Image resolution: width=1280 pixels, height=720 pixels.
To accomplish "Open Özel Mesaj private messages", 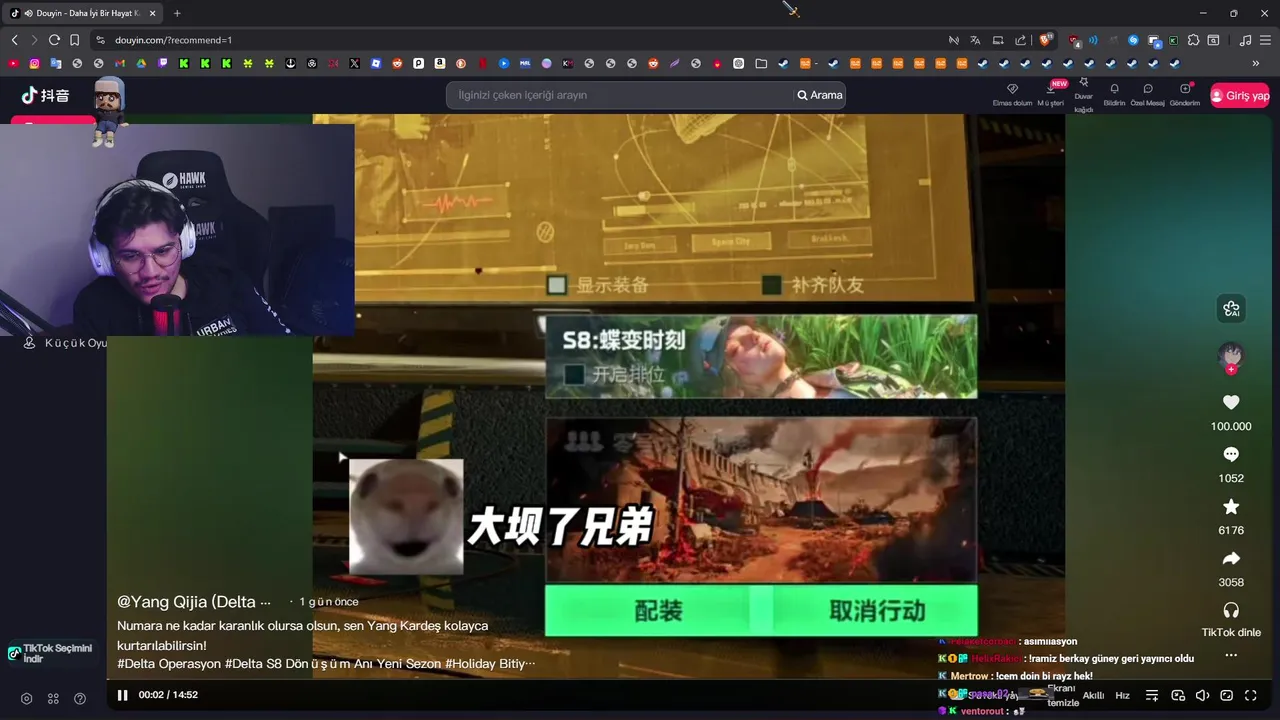I will point(1147,95).
